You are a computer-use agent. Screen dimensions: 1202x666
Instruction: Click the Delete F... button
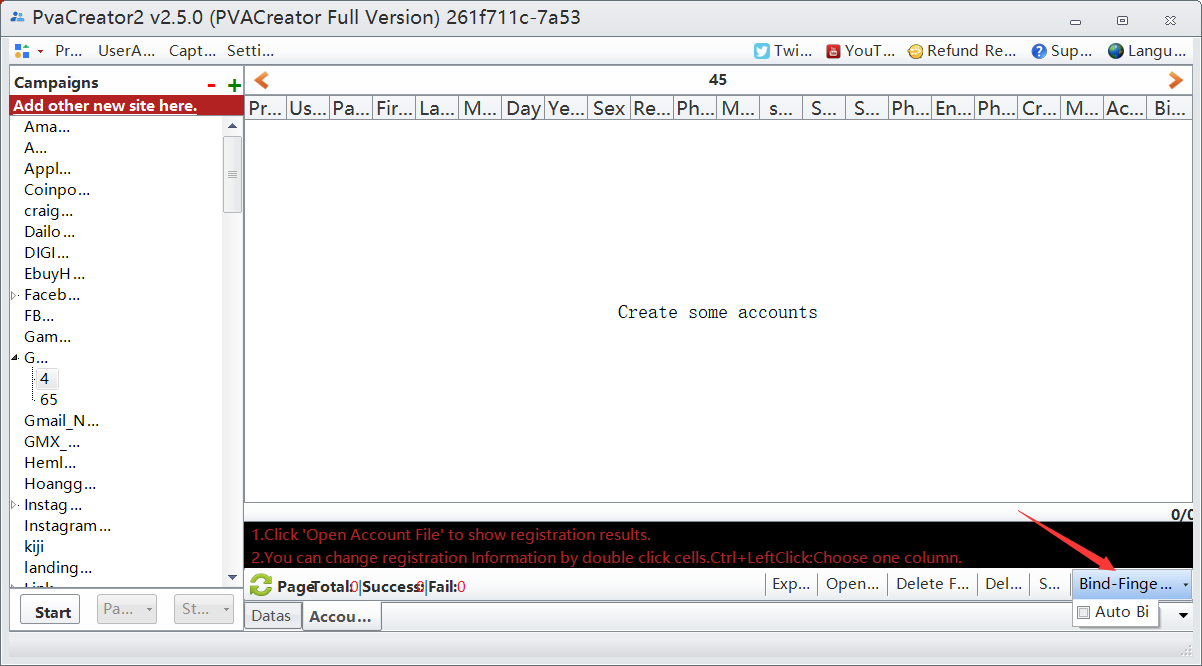click(932, 584)
